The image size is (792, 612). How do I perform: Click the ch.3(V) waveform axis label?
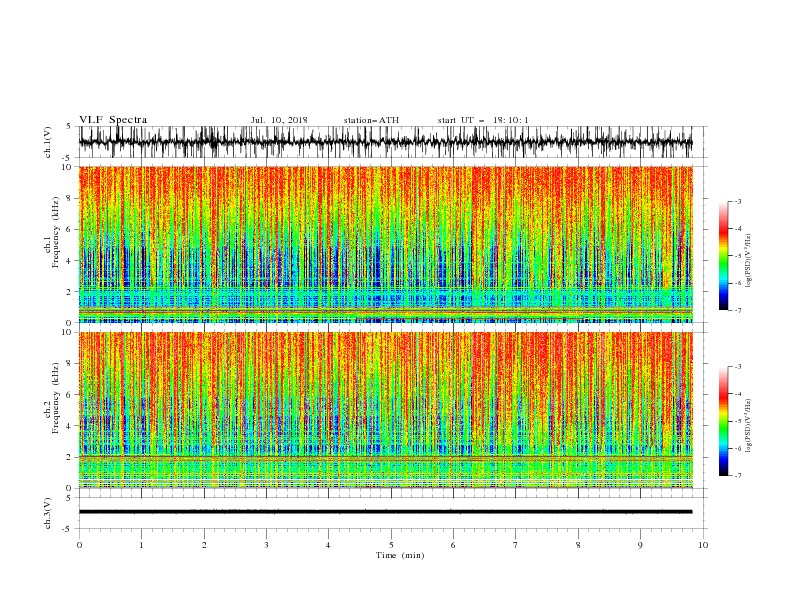click(48, 513)
